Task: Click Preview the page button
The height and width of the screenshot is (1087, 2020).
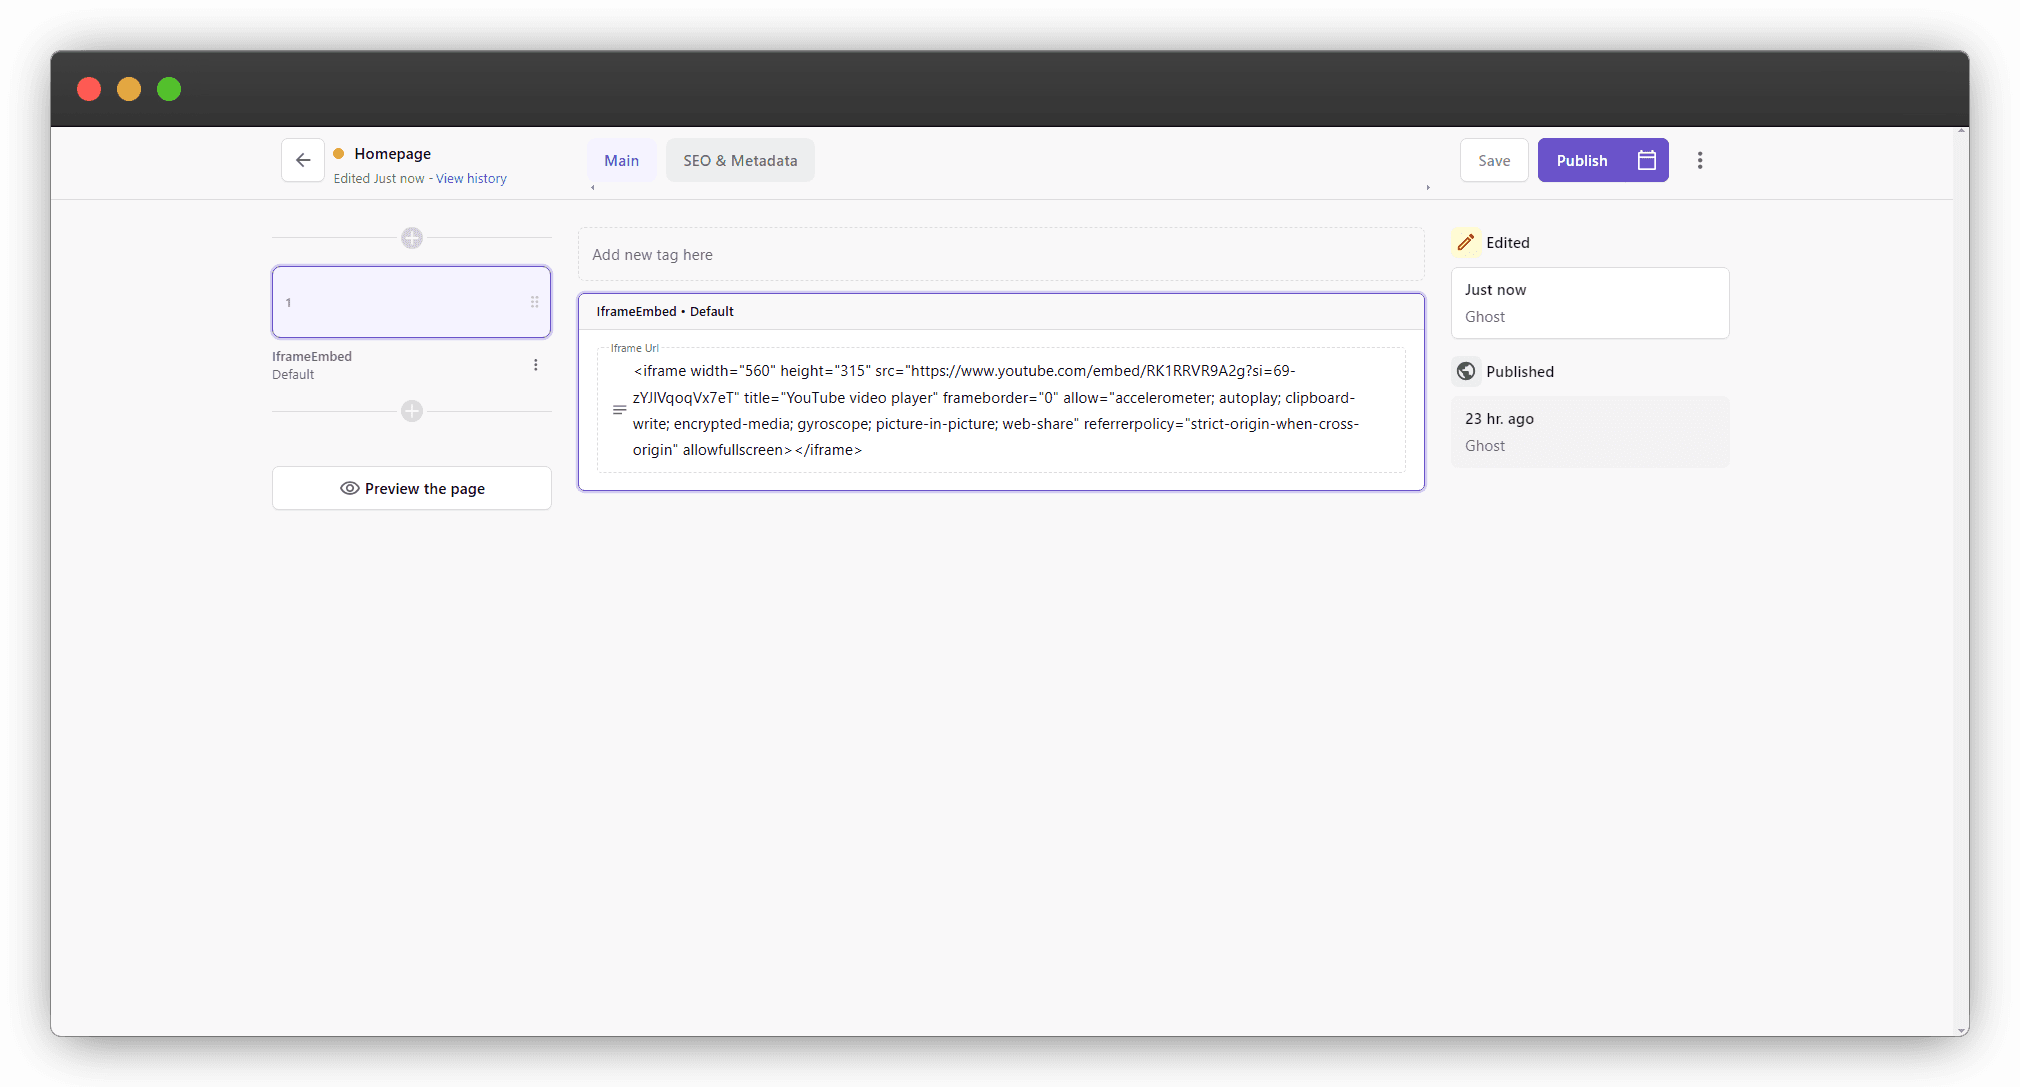Action: (412, 488)
